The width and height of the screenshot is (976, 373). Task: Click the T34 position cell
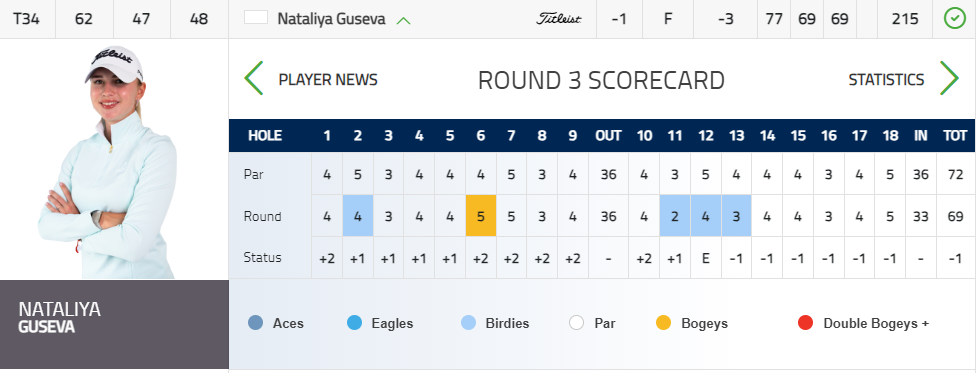pyautogui.click(x=27, y=19)
